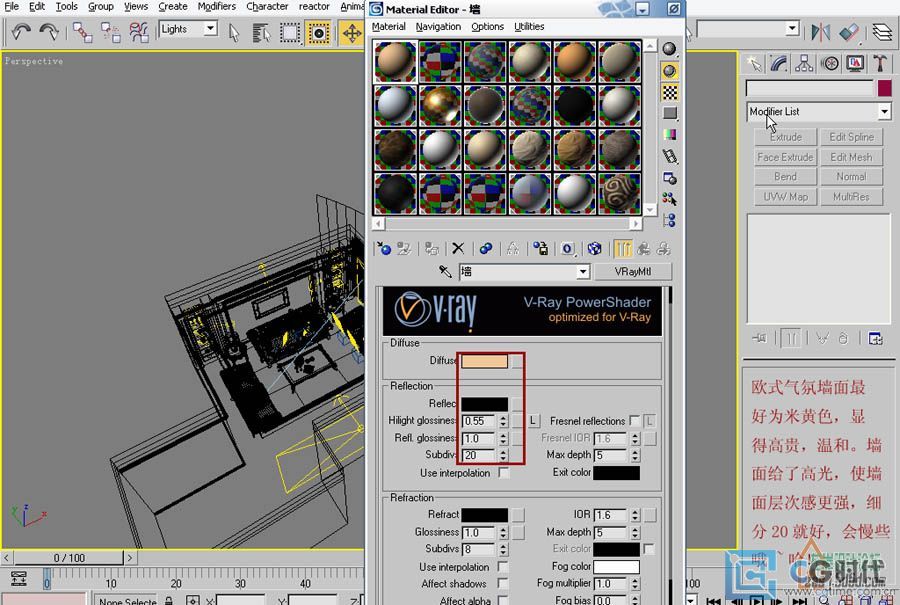Viewport: 900px width, 605px height.
Task: Click the Undo arrow in main toolbar
Action: pyautogui.click(x=21, y=32)
